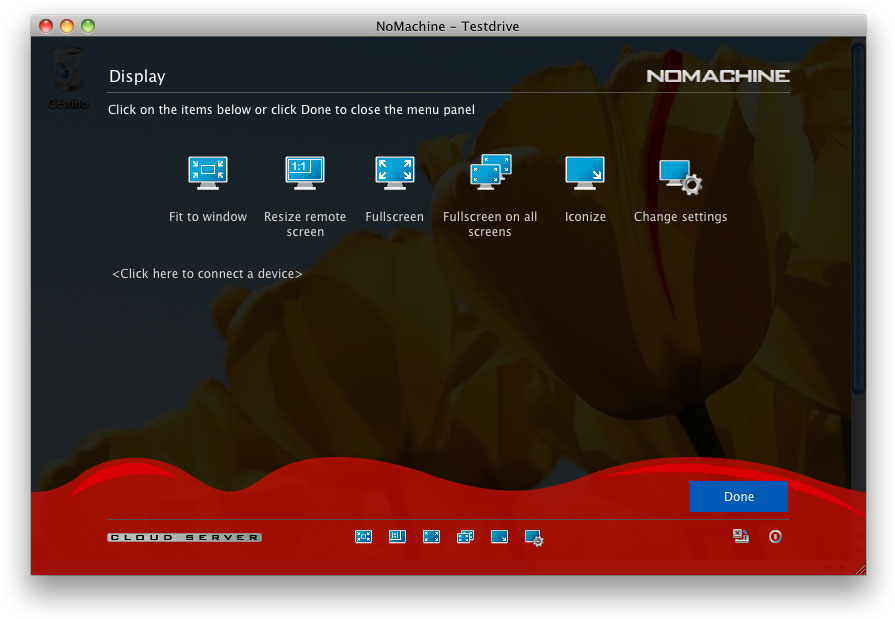Screen dimensions: 895x619
Task: Click Done to close the menu panel
Action: click(x=739, y=496)
